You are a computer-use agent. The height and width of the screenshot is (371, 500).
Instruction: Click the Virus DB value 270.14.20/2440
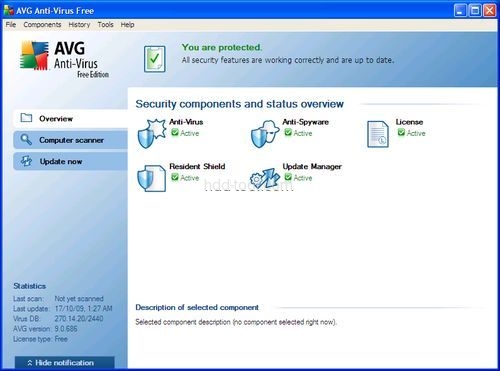pos(79,319)
